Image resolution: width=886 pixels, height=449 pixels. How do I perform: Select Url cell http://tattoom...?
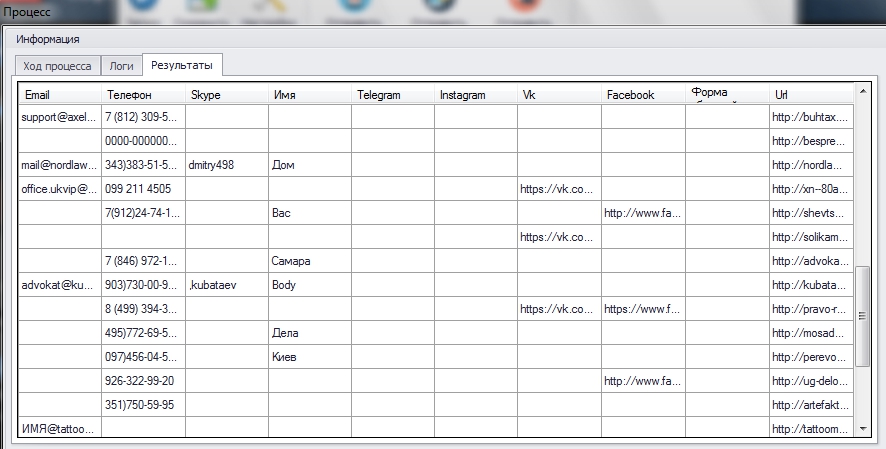click(x=811, y=428)
